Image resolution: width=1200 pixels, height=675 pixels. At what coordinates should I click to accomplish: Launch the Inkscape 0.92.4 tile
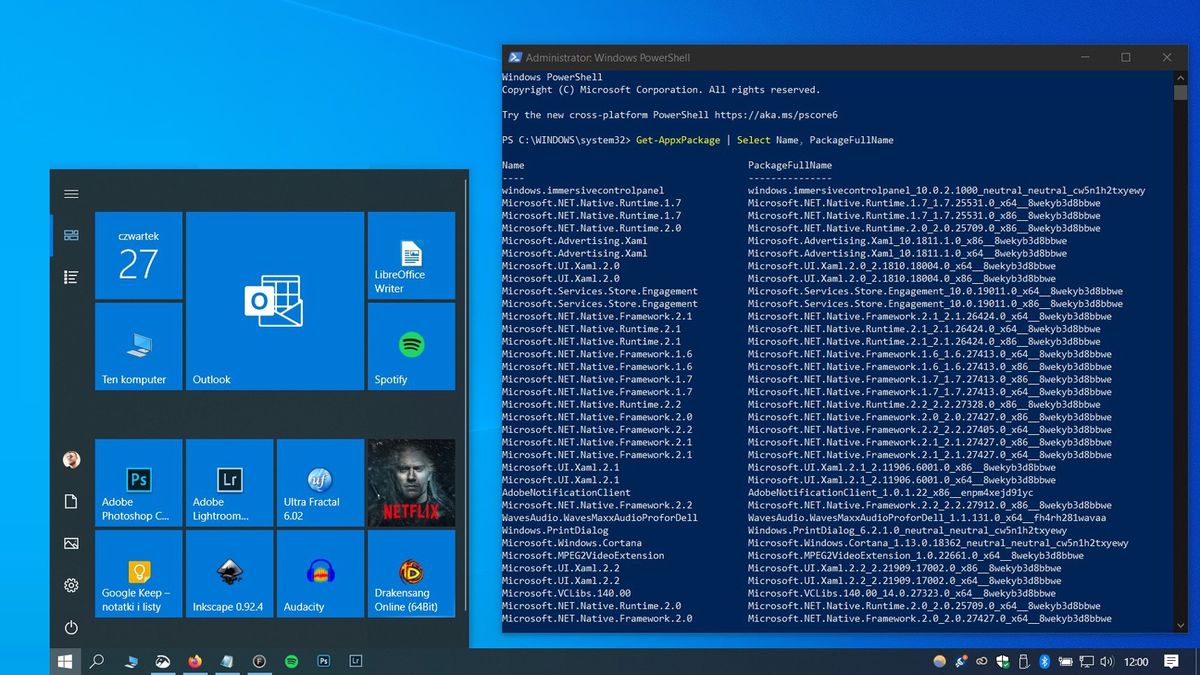coord(229,574)
